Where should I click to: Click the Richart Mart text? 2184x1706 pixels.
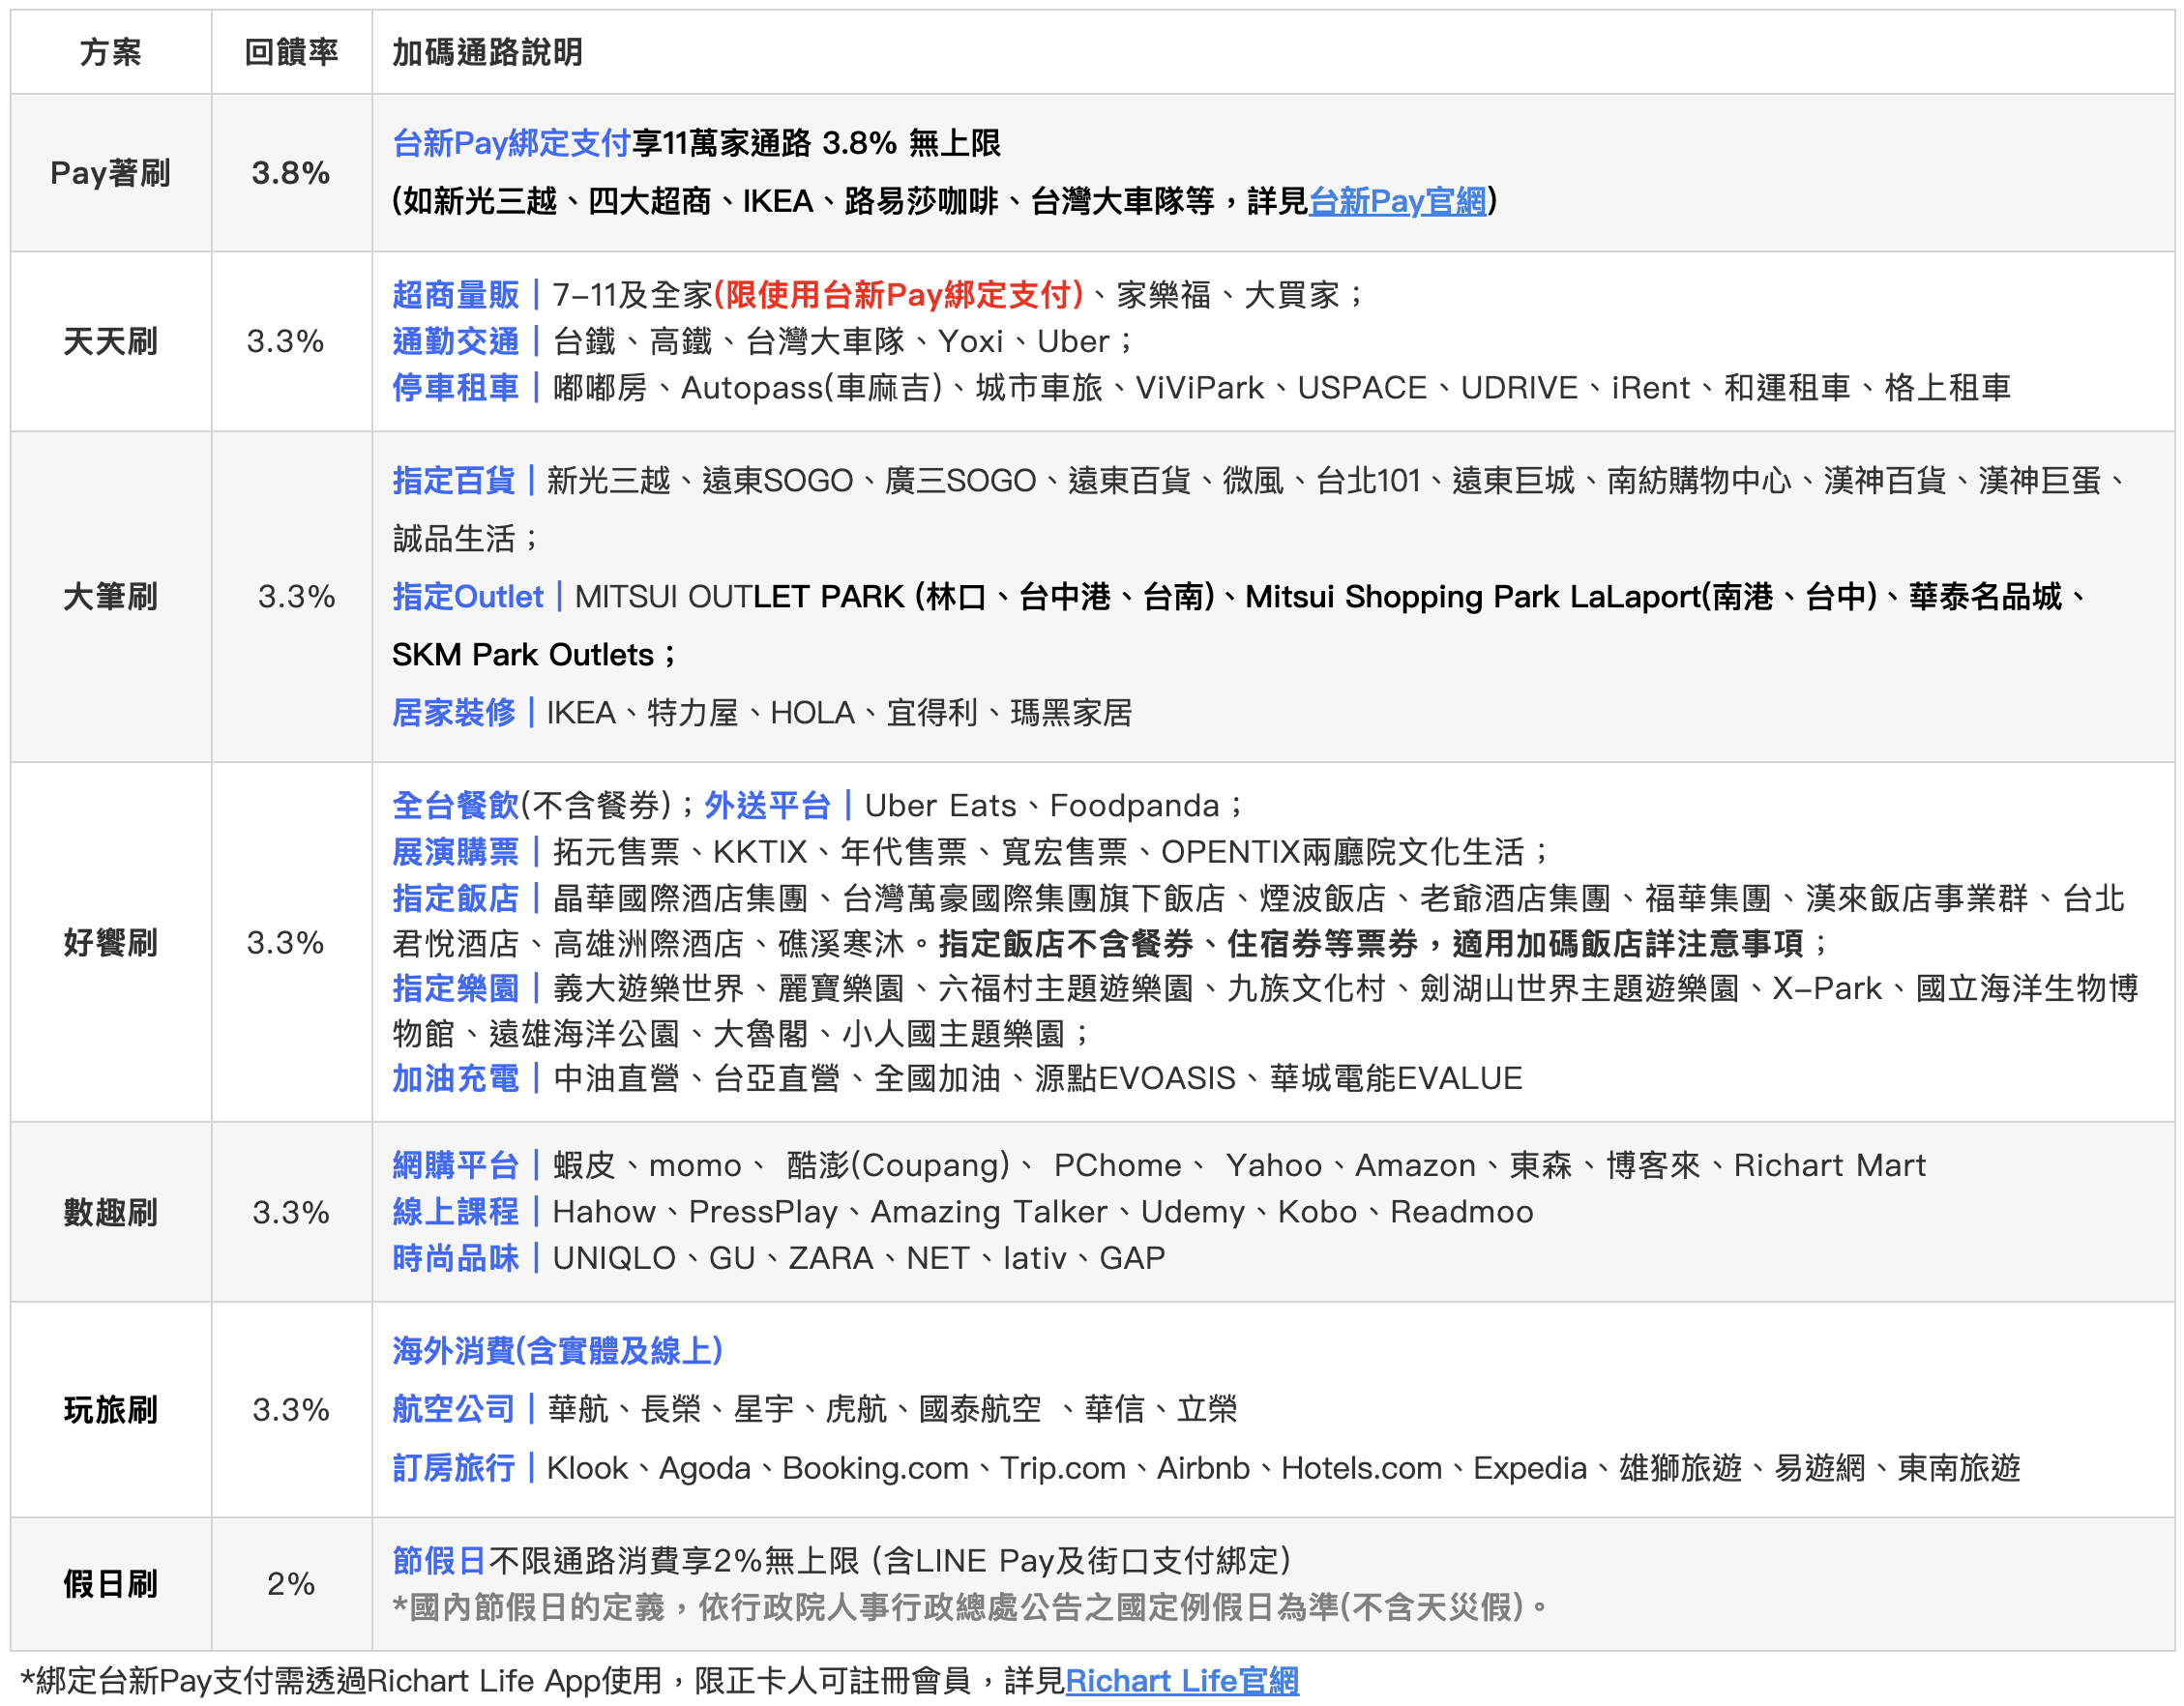pyautogui.click(x=1830, y=1166)
